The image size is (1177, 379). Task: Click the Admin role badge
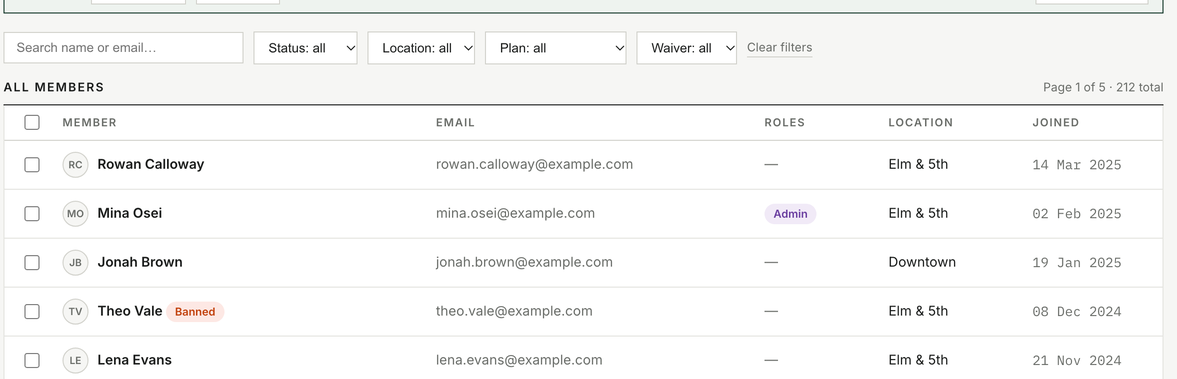click(x=790, y=214)
